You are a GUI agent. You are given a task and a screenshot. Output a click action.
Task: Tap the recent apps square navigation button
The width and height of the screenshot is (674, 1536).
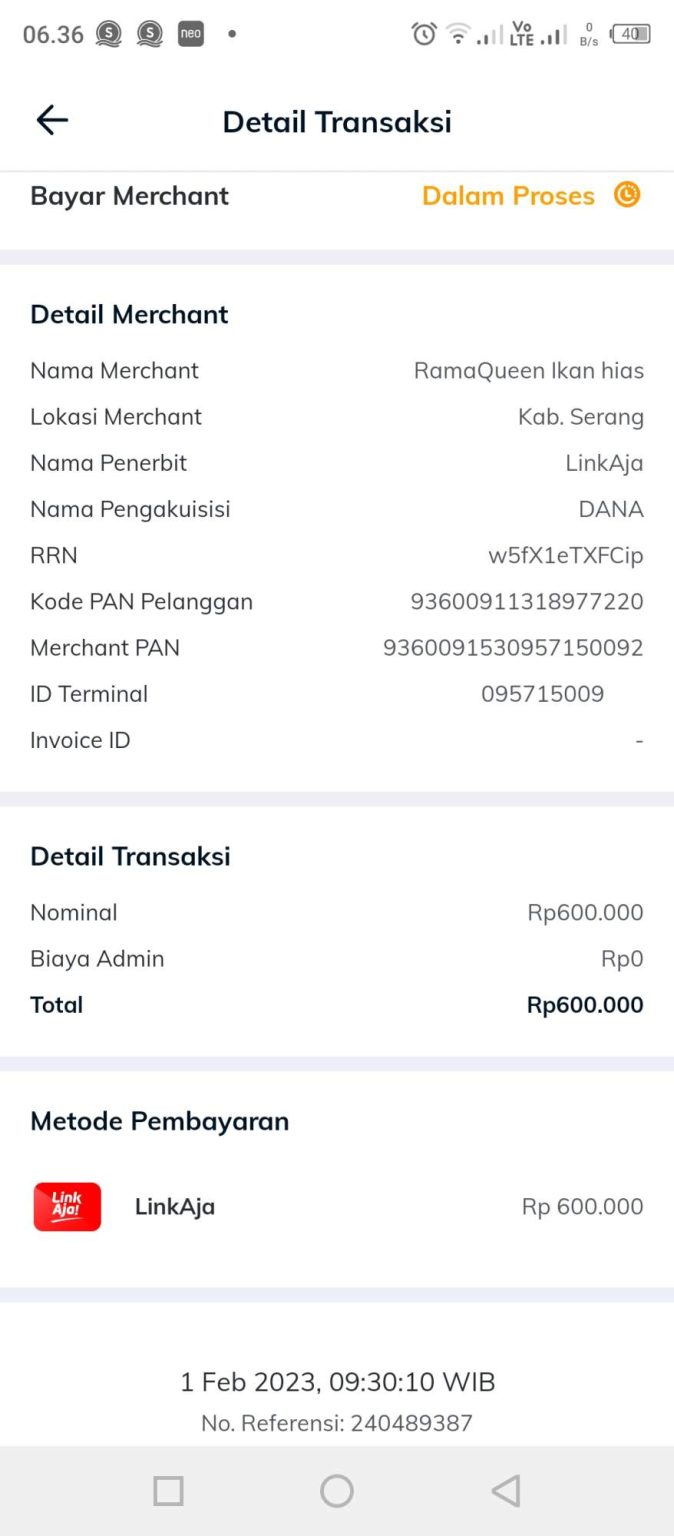pos(168,1490)
